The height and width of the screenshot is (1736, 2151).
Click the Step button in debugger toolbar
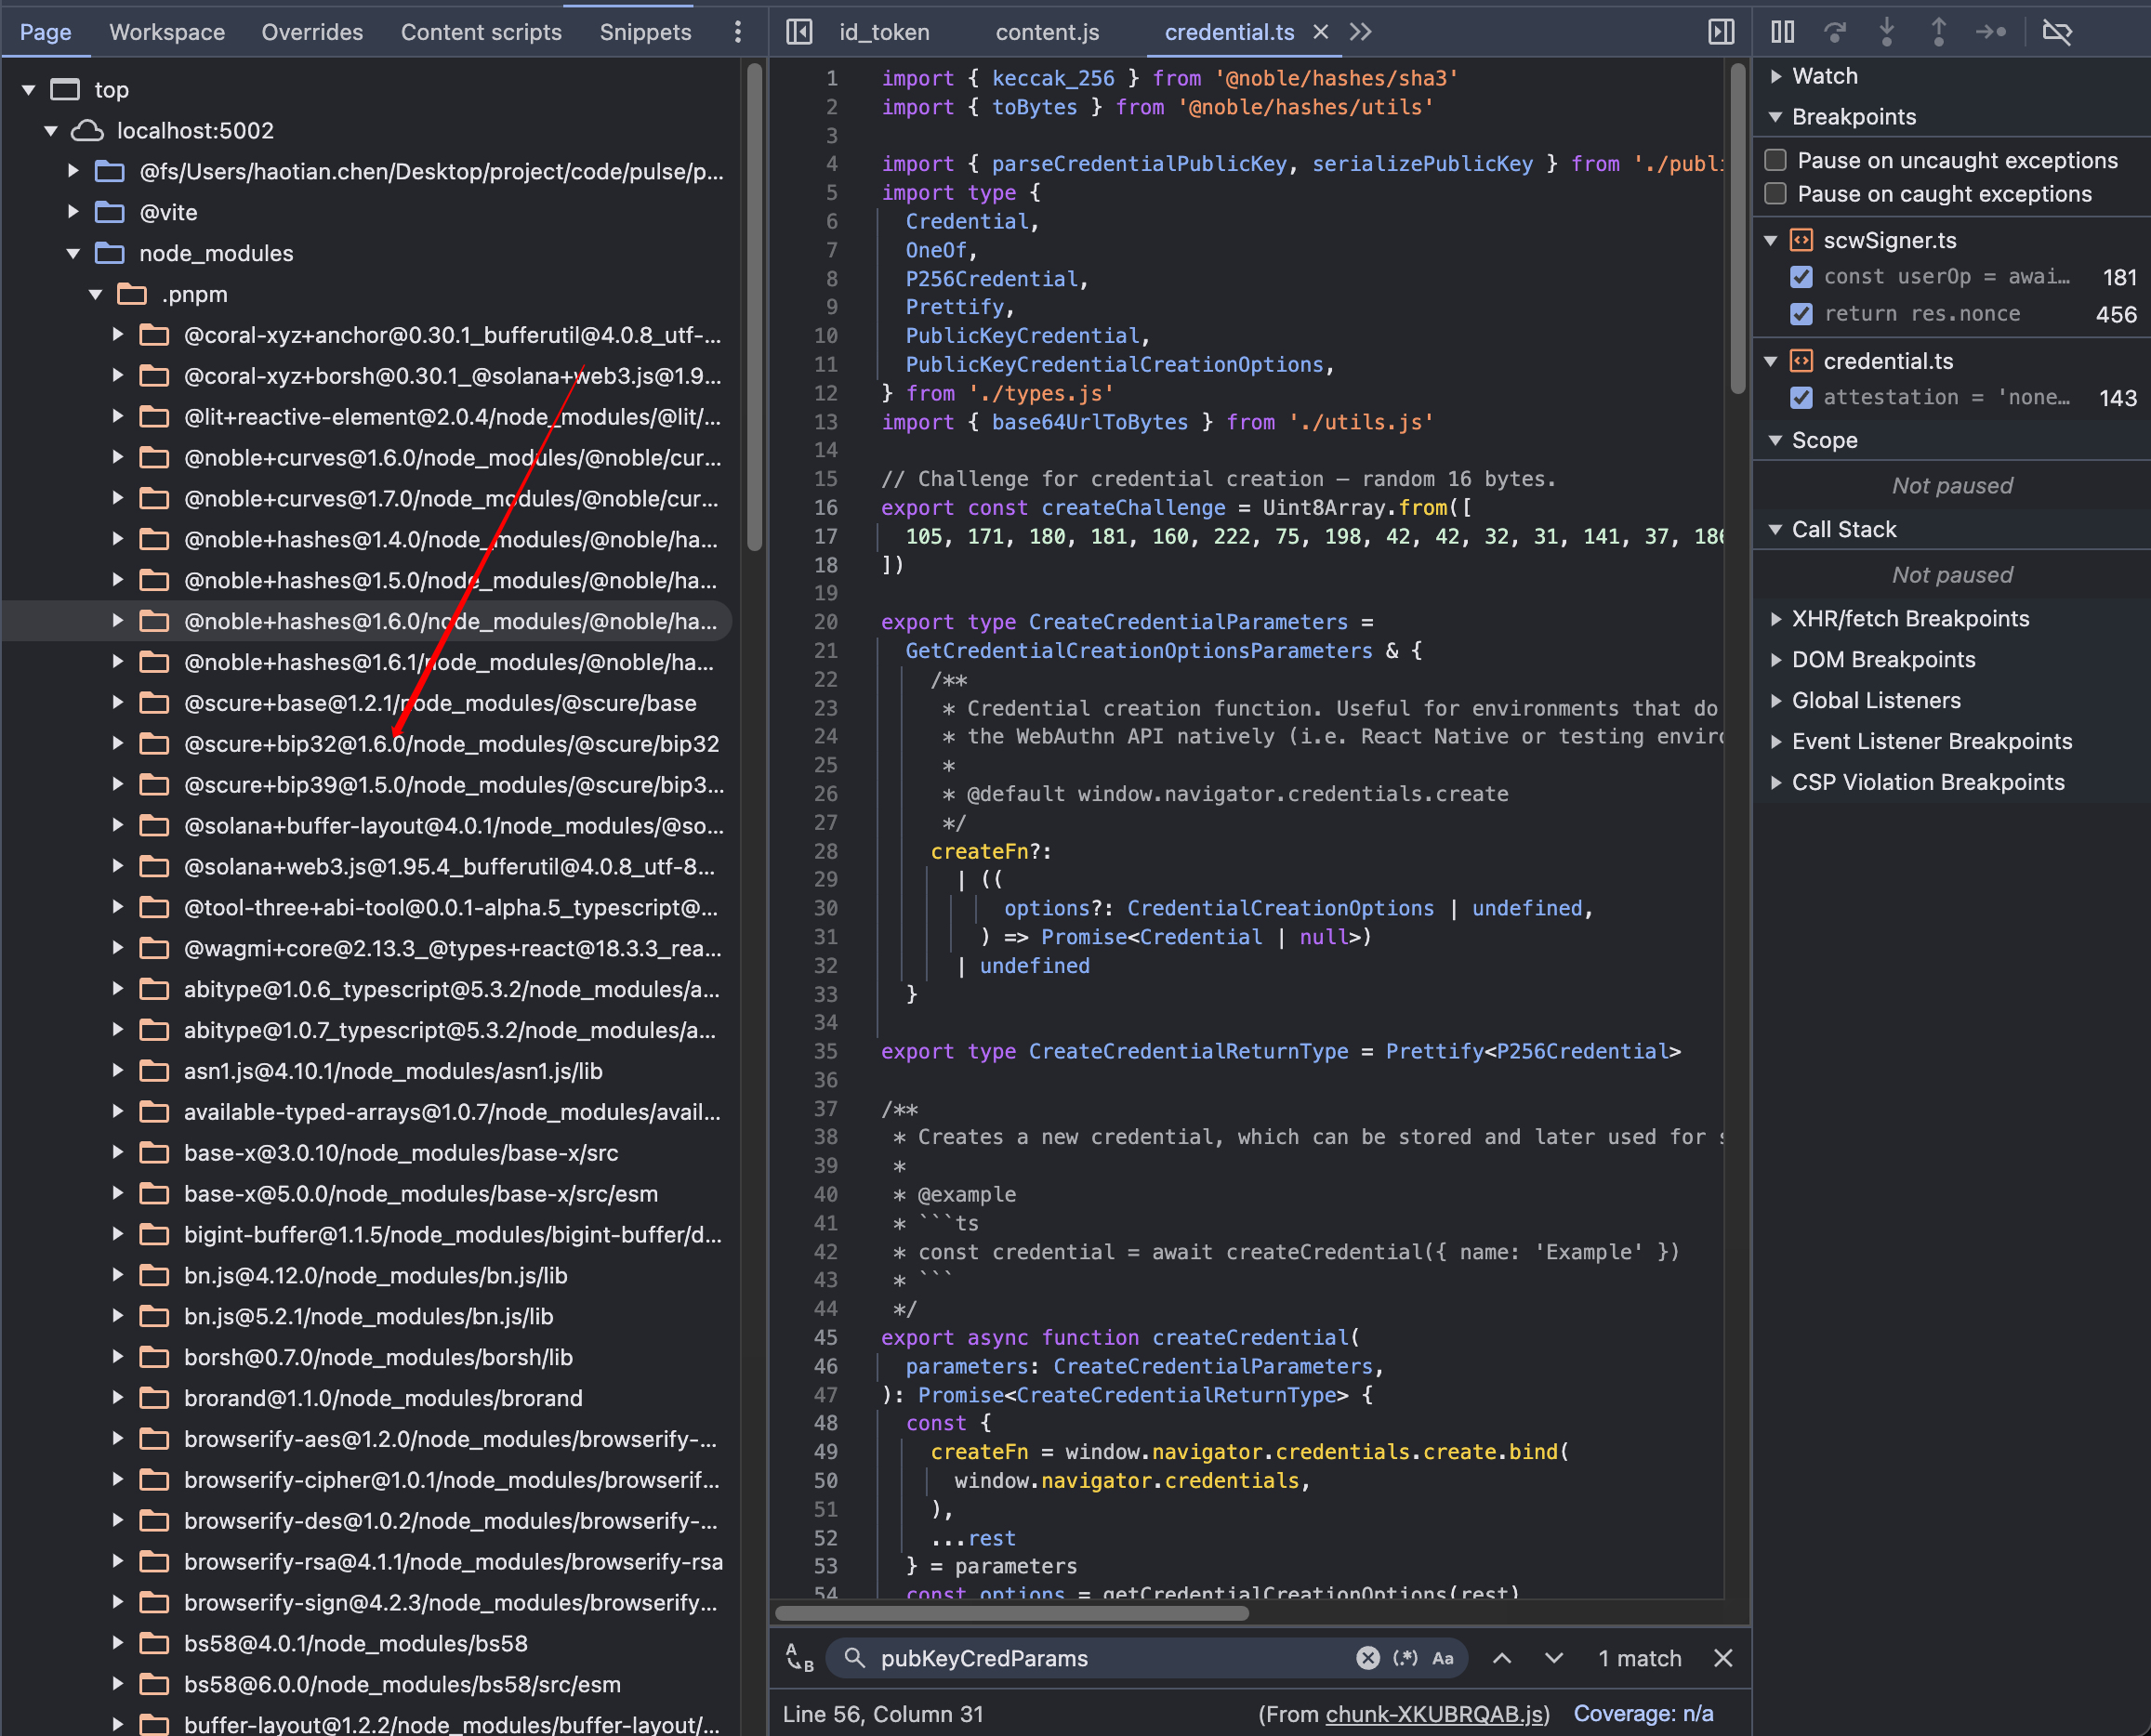coord(1991,32)
